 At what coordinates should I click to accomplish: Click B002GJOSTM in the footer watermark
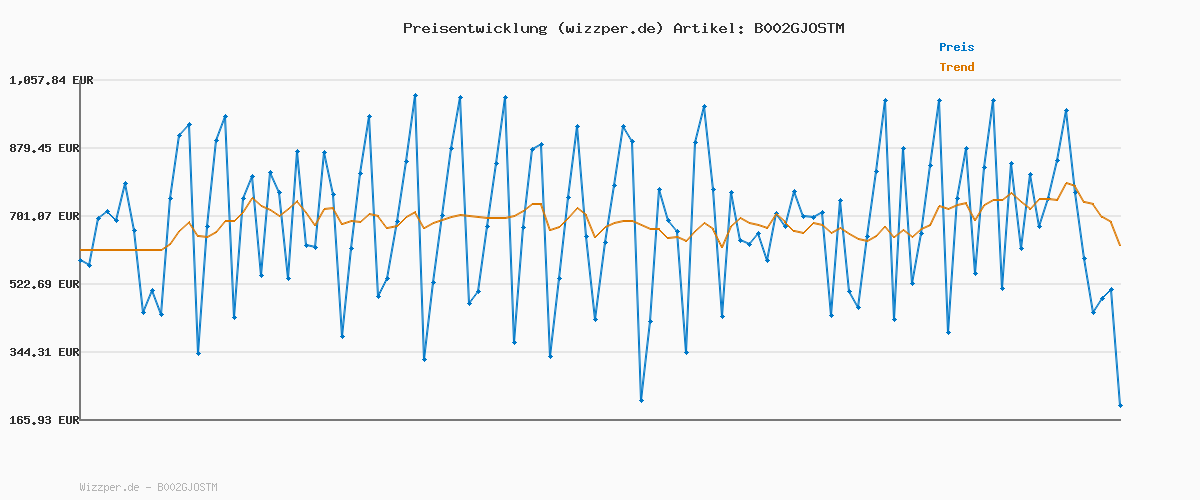187,488
